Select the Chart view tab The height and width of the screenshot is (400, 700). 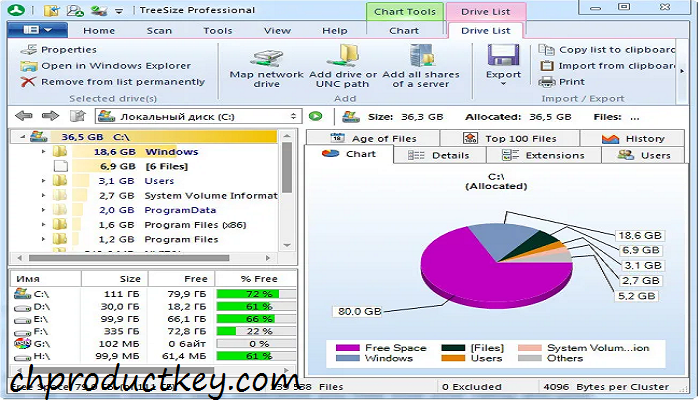(349, 154)
